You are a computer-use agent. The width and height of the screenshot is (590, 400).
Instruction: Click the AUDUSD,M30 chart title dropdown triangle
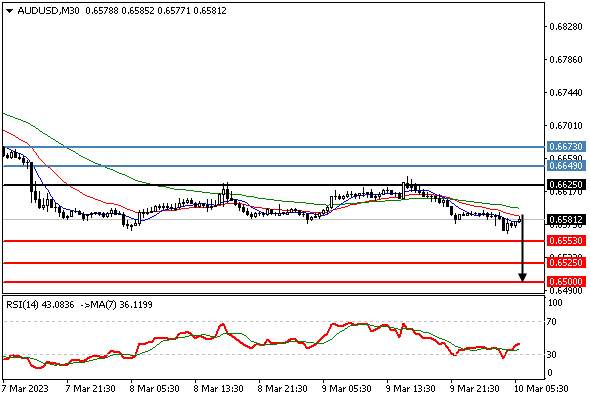click(x=9, y=11)
